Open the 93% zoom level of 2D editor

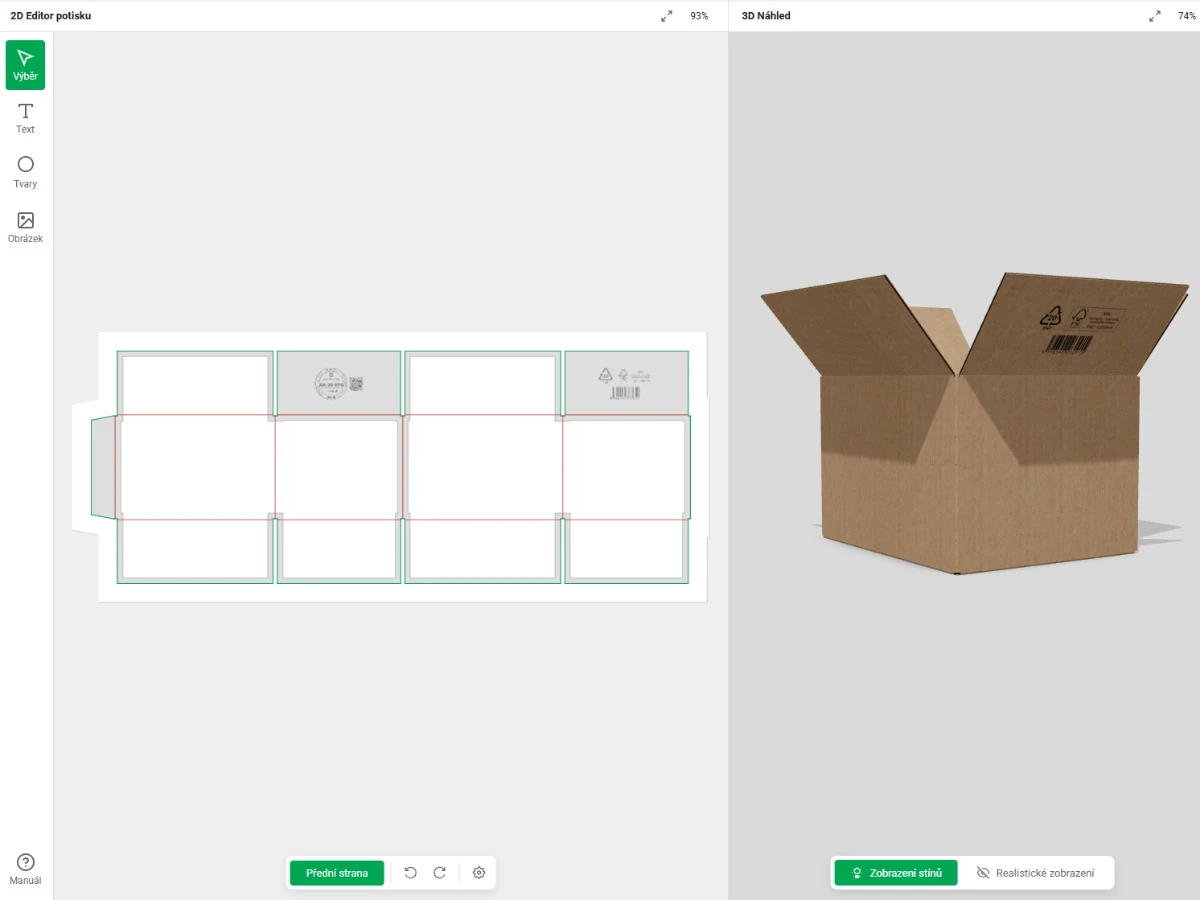(x=699, y=16)
